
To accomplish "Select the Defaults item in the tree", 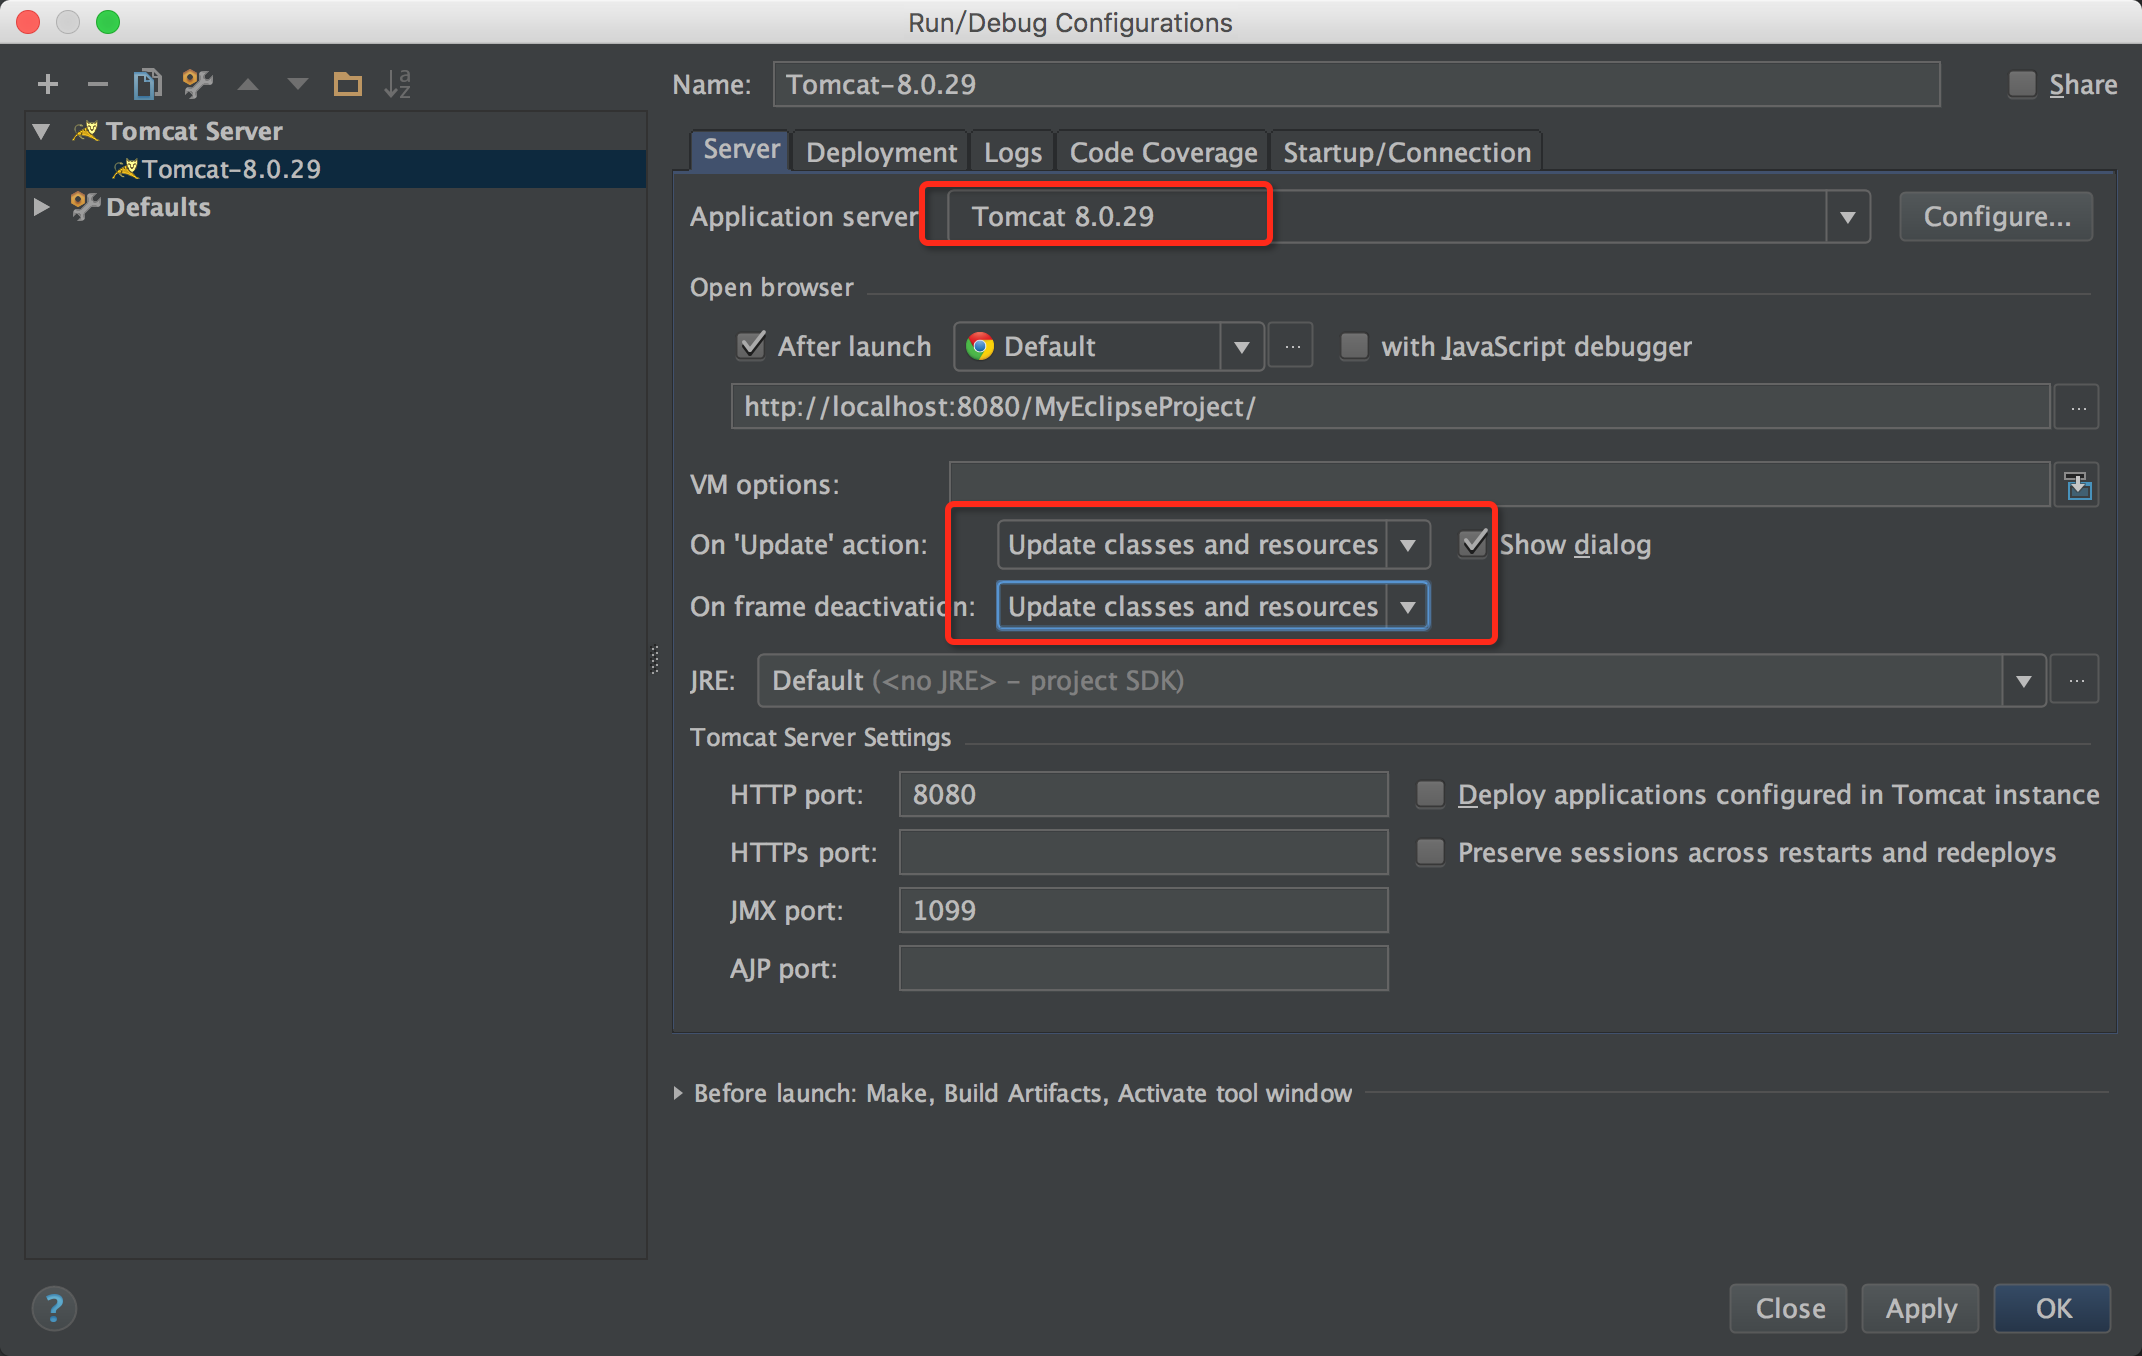I will click(158, 207).
